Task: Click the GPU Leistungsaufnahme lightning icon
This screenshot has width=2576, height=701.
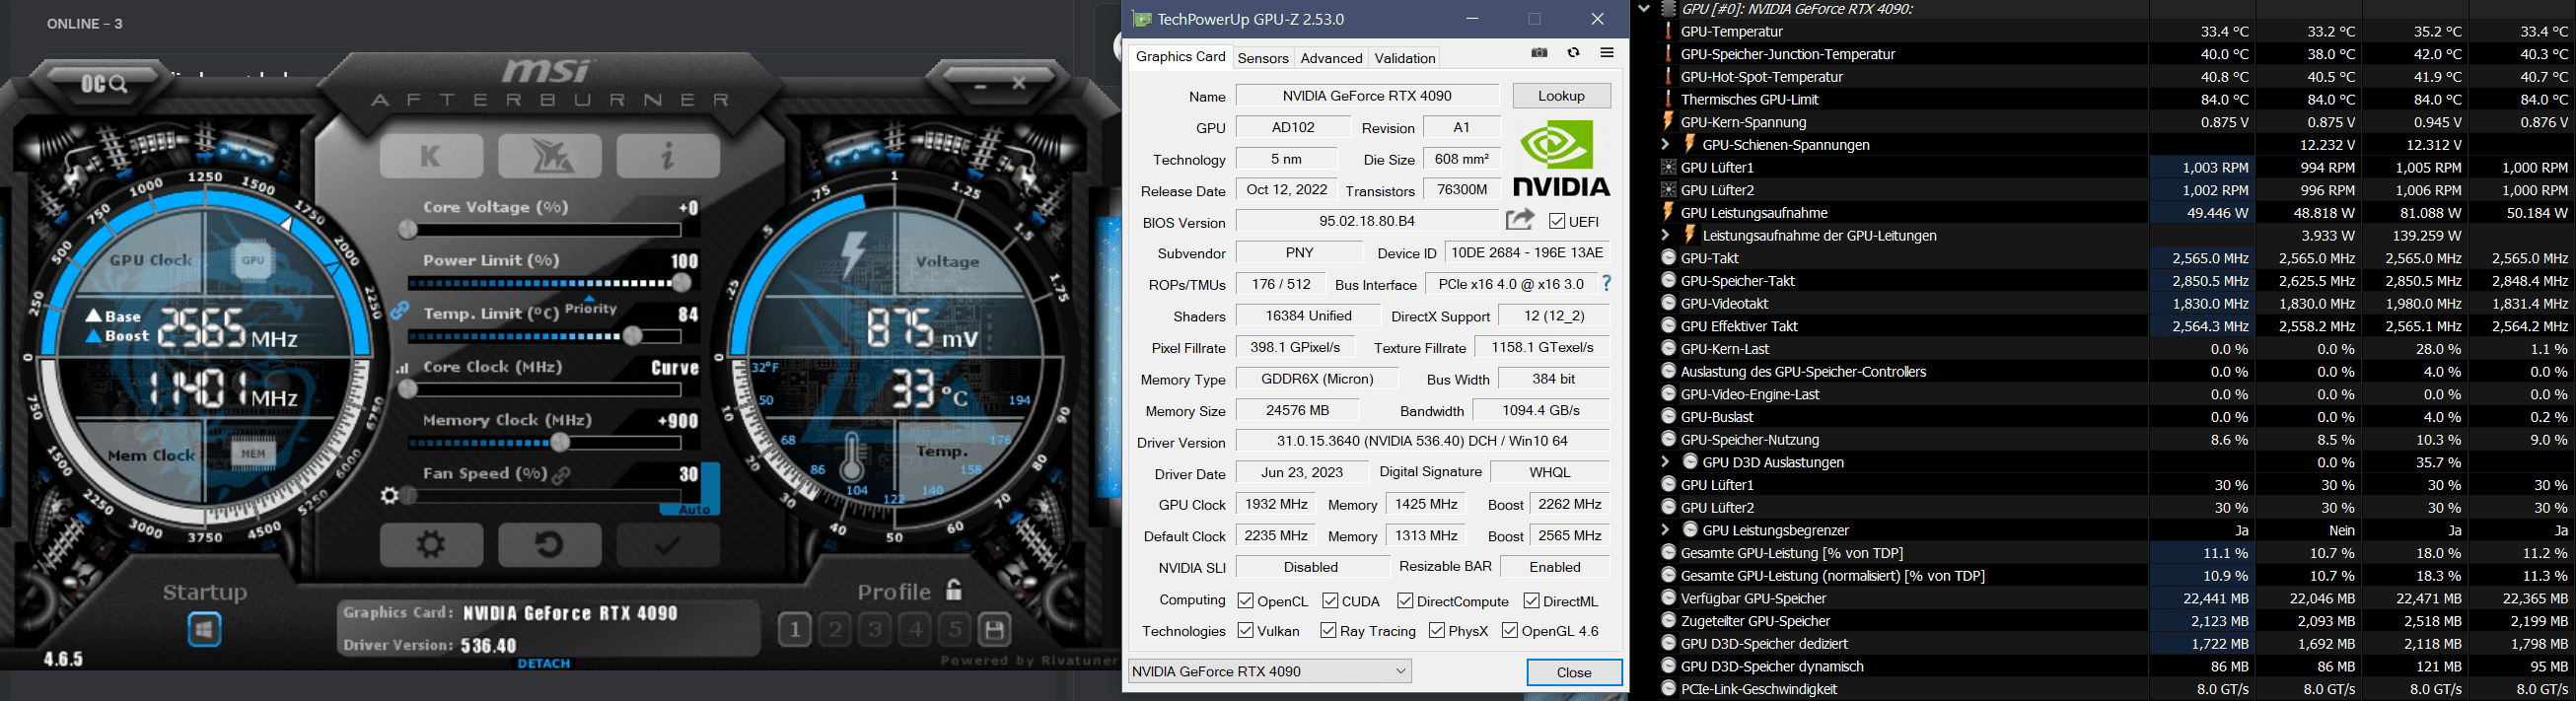Action: (x=1668, y=212)
